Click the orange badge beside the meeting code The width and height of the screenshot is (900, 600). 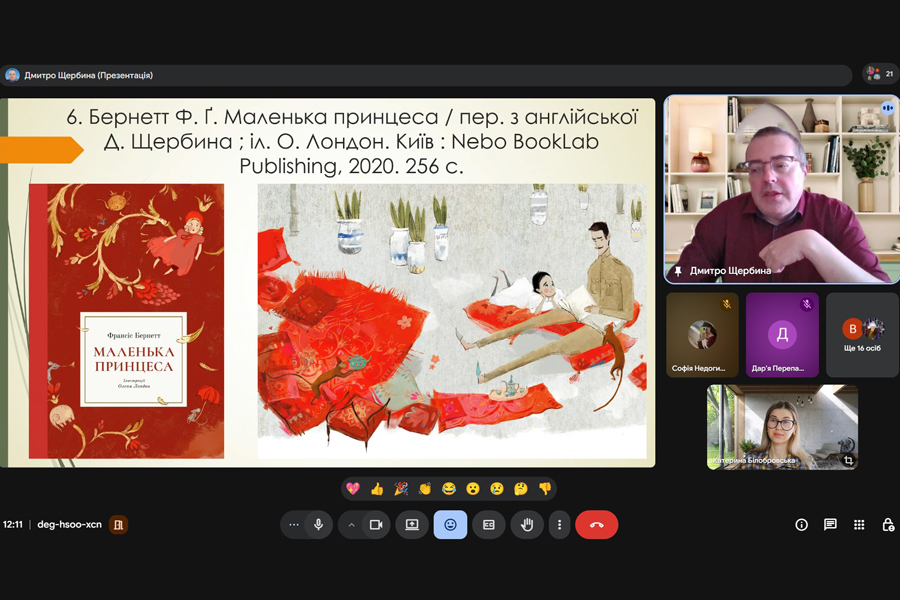point(119,524)
